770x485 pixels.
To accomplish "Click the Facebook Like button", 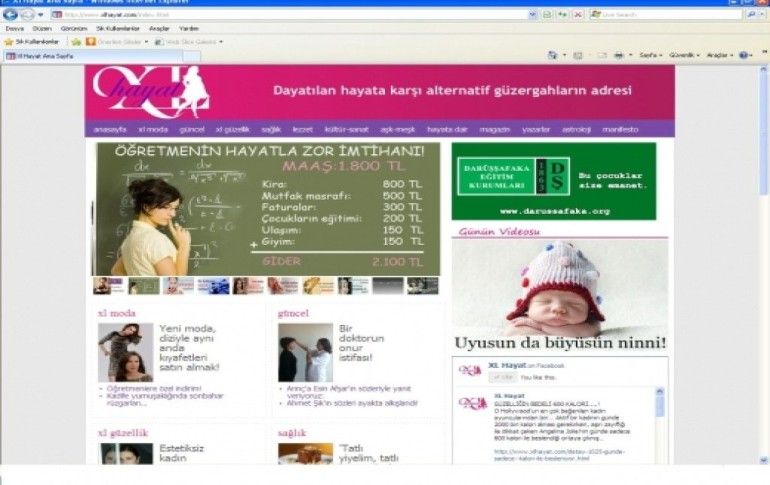I will (x=505, y=377).
